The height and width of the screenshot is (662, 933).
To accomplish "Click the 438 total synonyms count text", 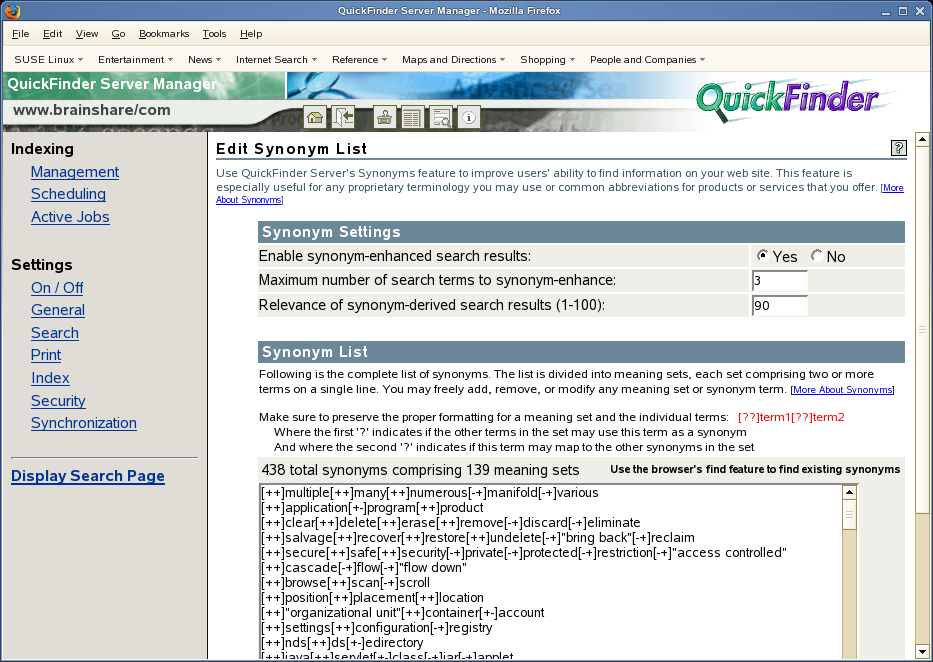I will click(x=420, y=470).
